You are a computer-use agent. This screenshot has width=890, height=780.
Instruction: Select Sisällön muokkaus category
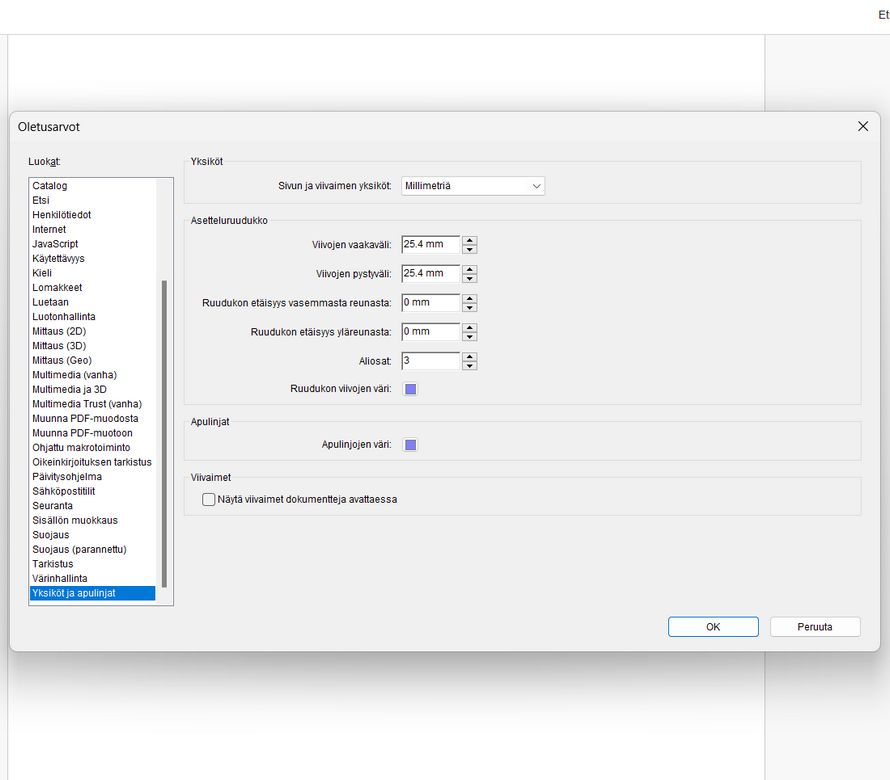point(93,520)
